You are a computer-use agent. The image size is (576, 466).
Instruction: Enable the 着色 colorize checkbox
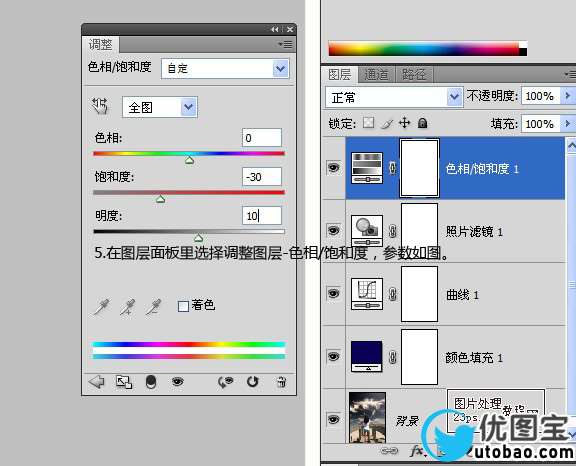[183, 306]
